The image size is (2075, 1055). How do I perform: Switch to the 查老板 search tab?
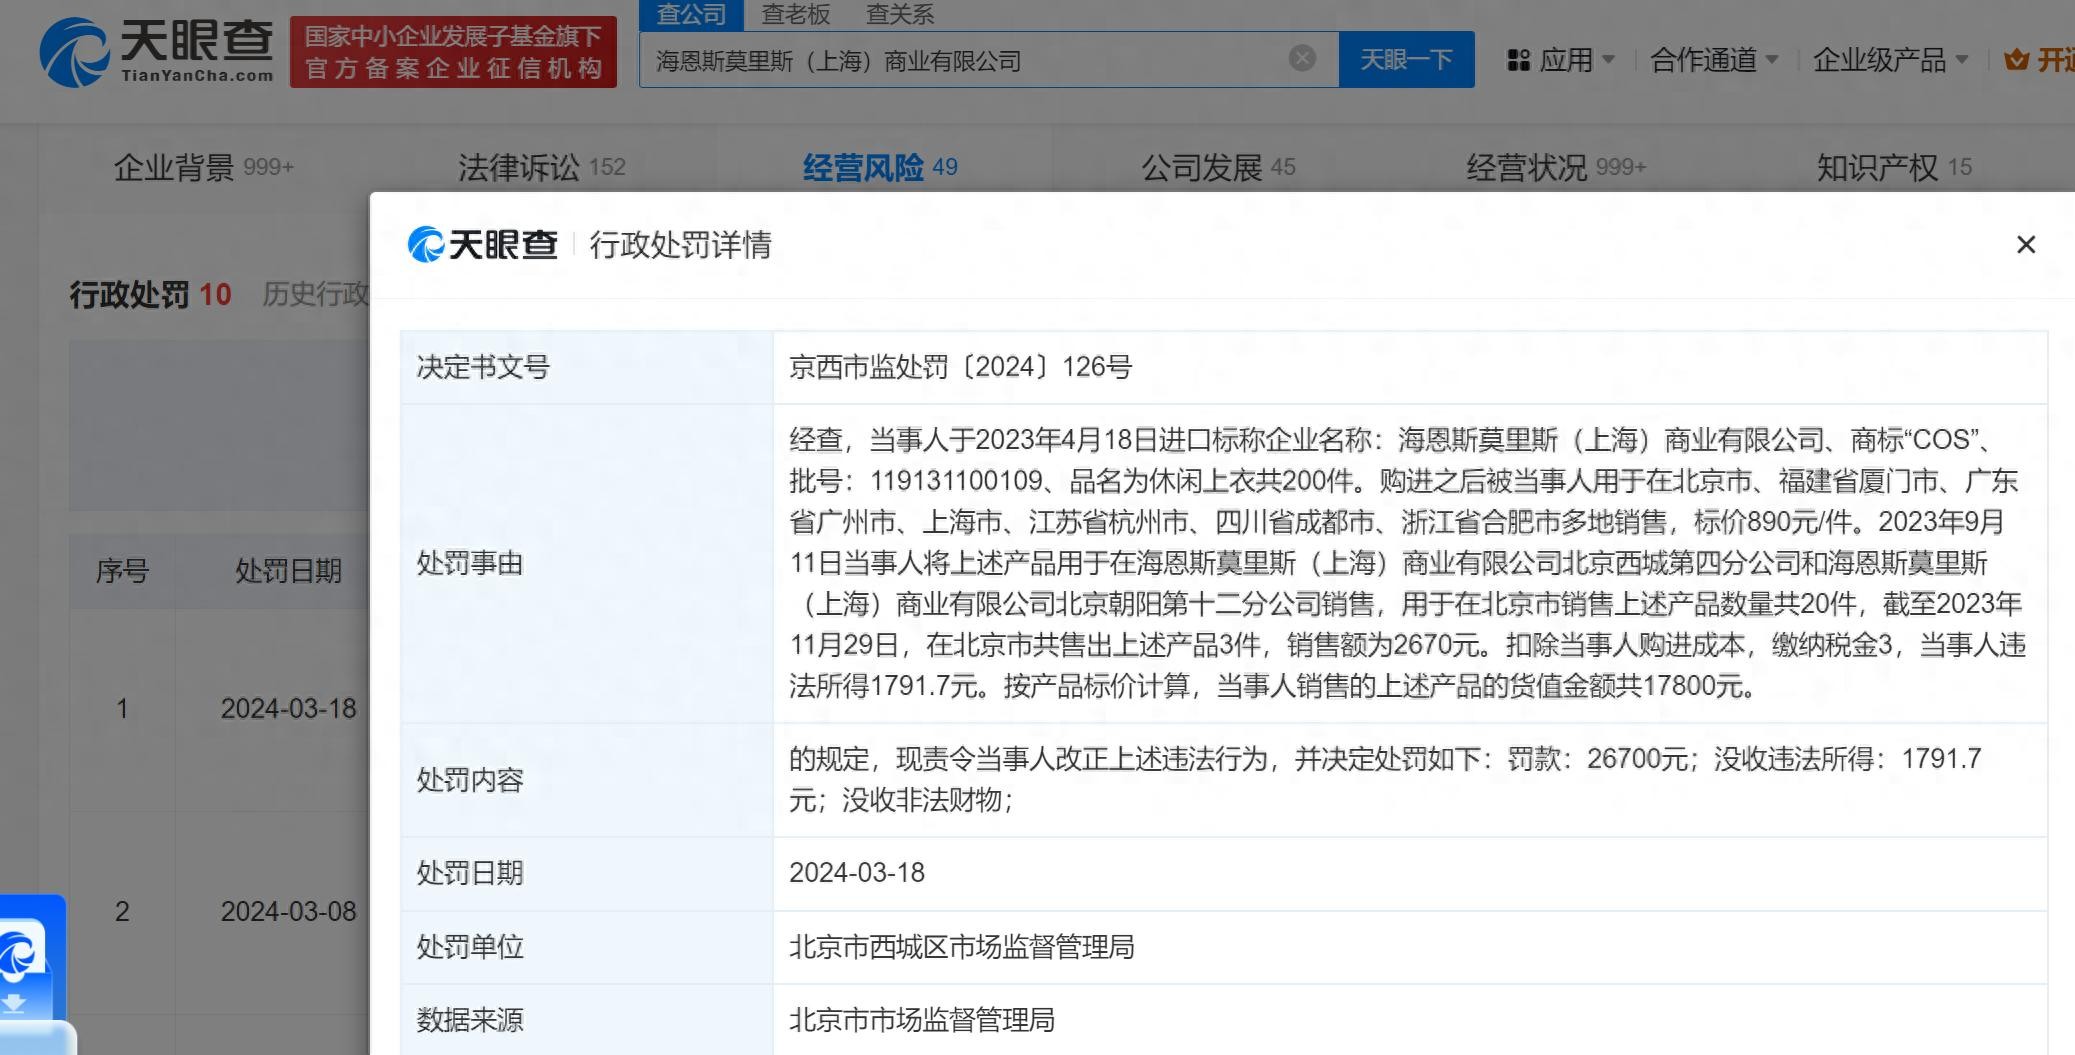(795, 14)
